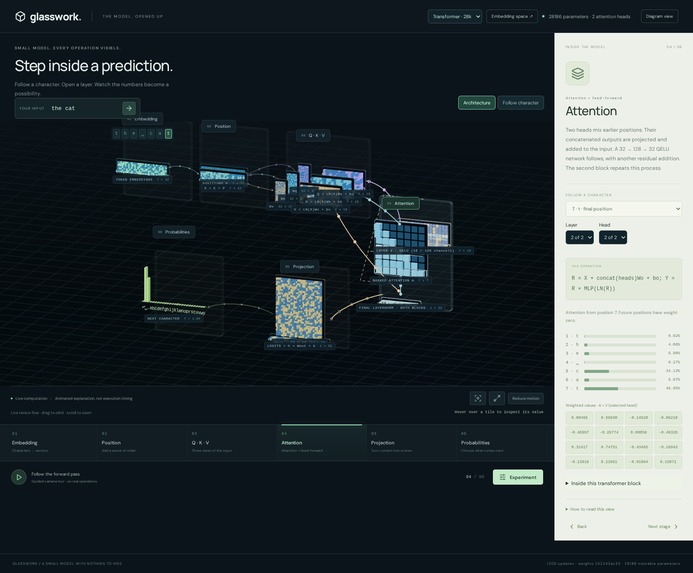
Task: Open the Head 2 of 2 dropdown
Action: (x=613, y=237)
